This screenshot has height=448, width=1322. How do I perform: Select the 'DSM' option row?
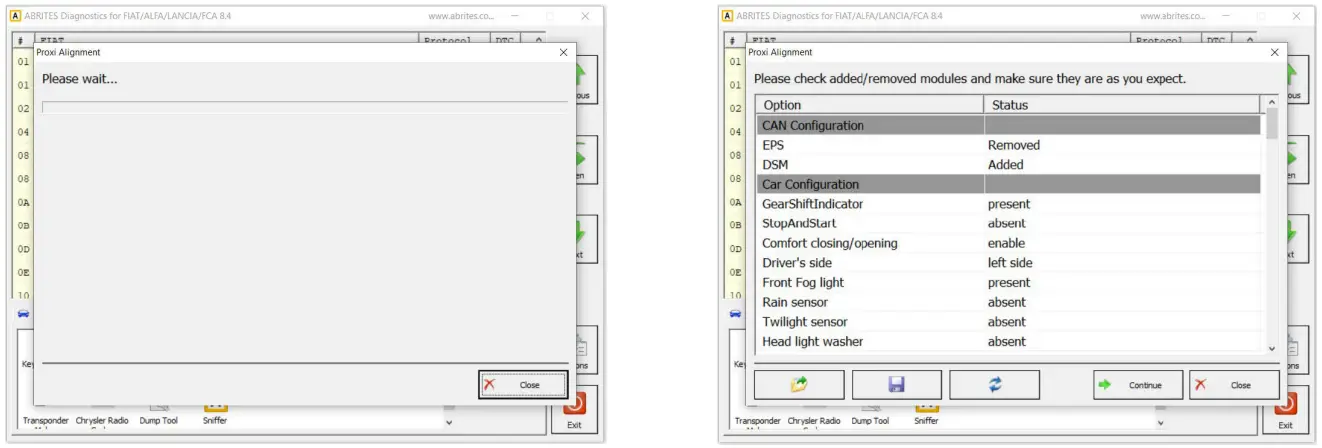click(1008, 164)
